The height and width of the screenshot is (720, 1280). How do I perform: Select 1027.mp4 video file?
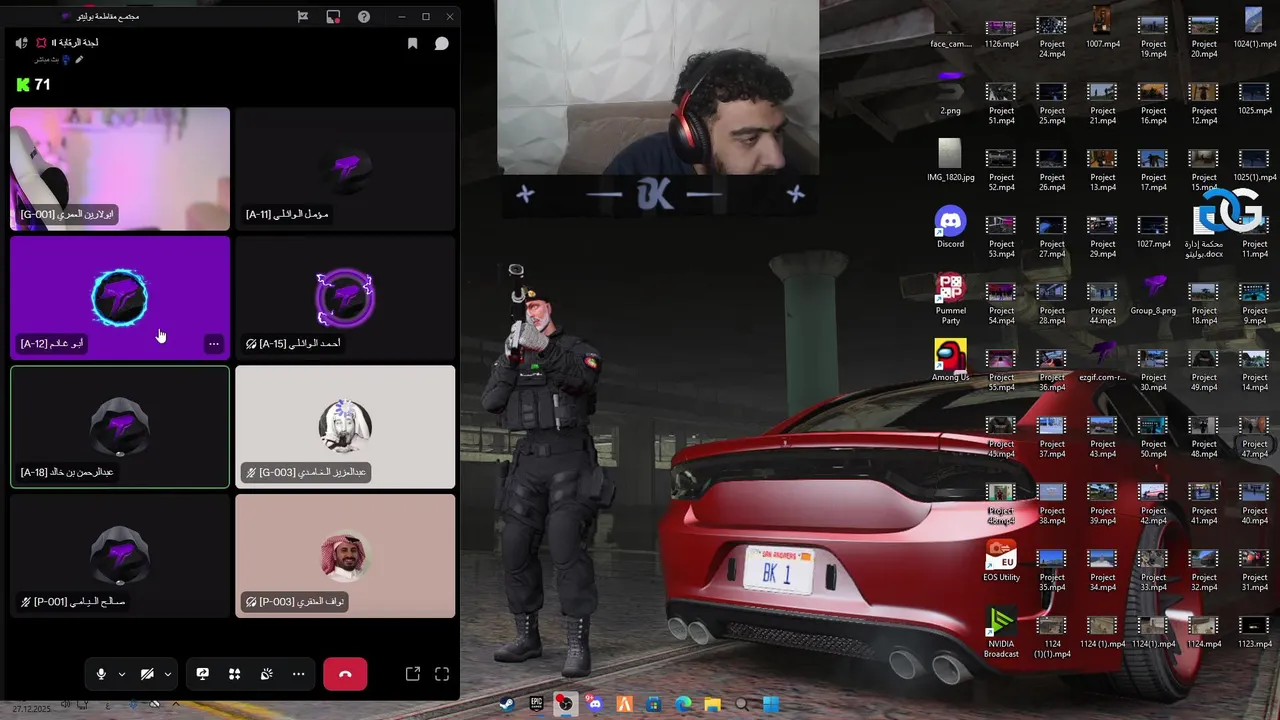[1153, 233]
